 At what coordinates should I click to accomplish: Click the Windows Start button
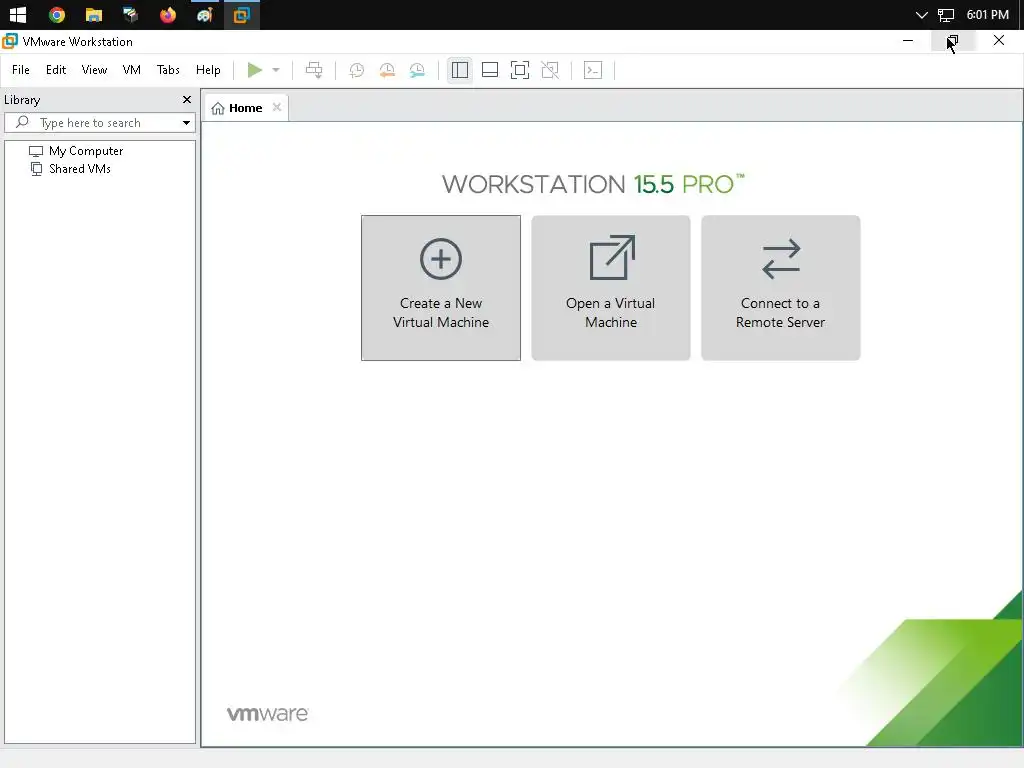(x=18, y=15)
